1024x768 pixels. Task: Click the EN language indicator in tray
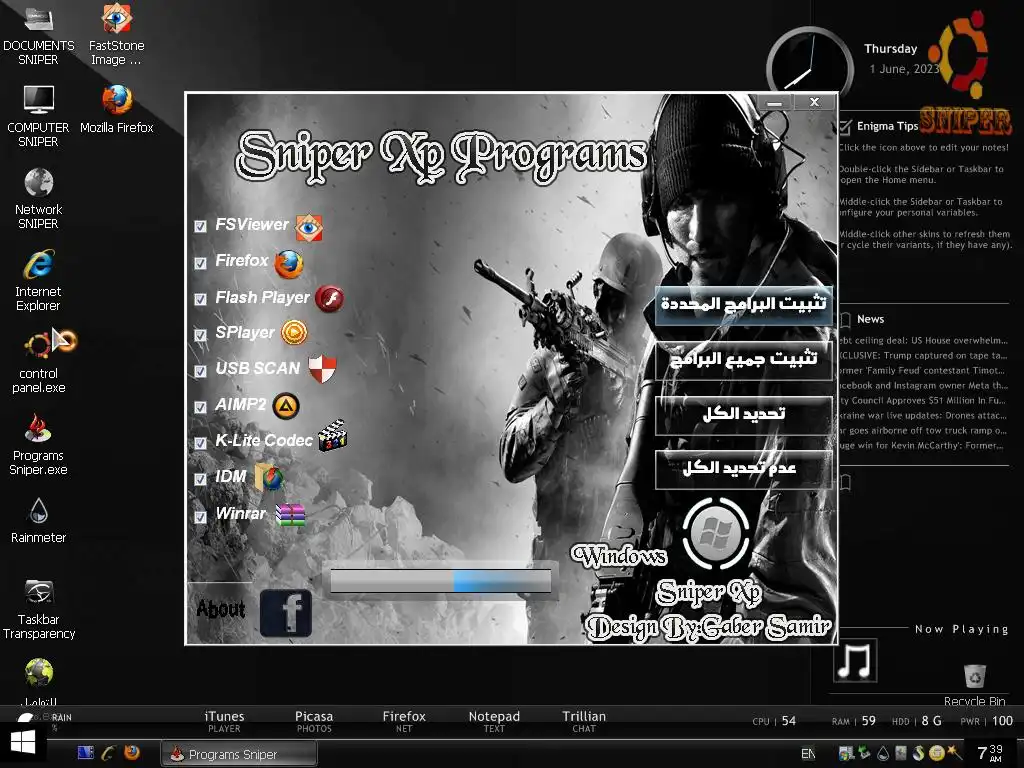coord(808,754)
